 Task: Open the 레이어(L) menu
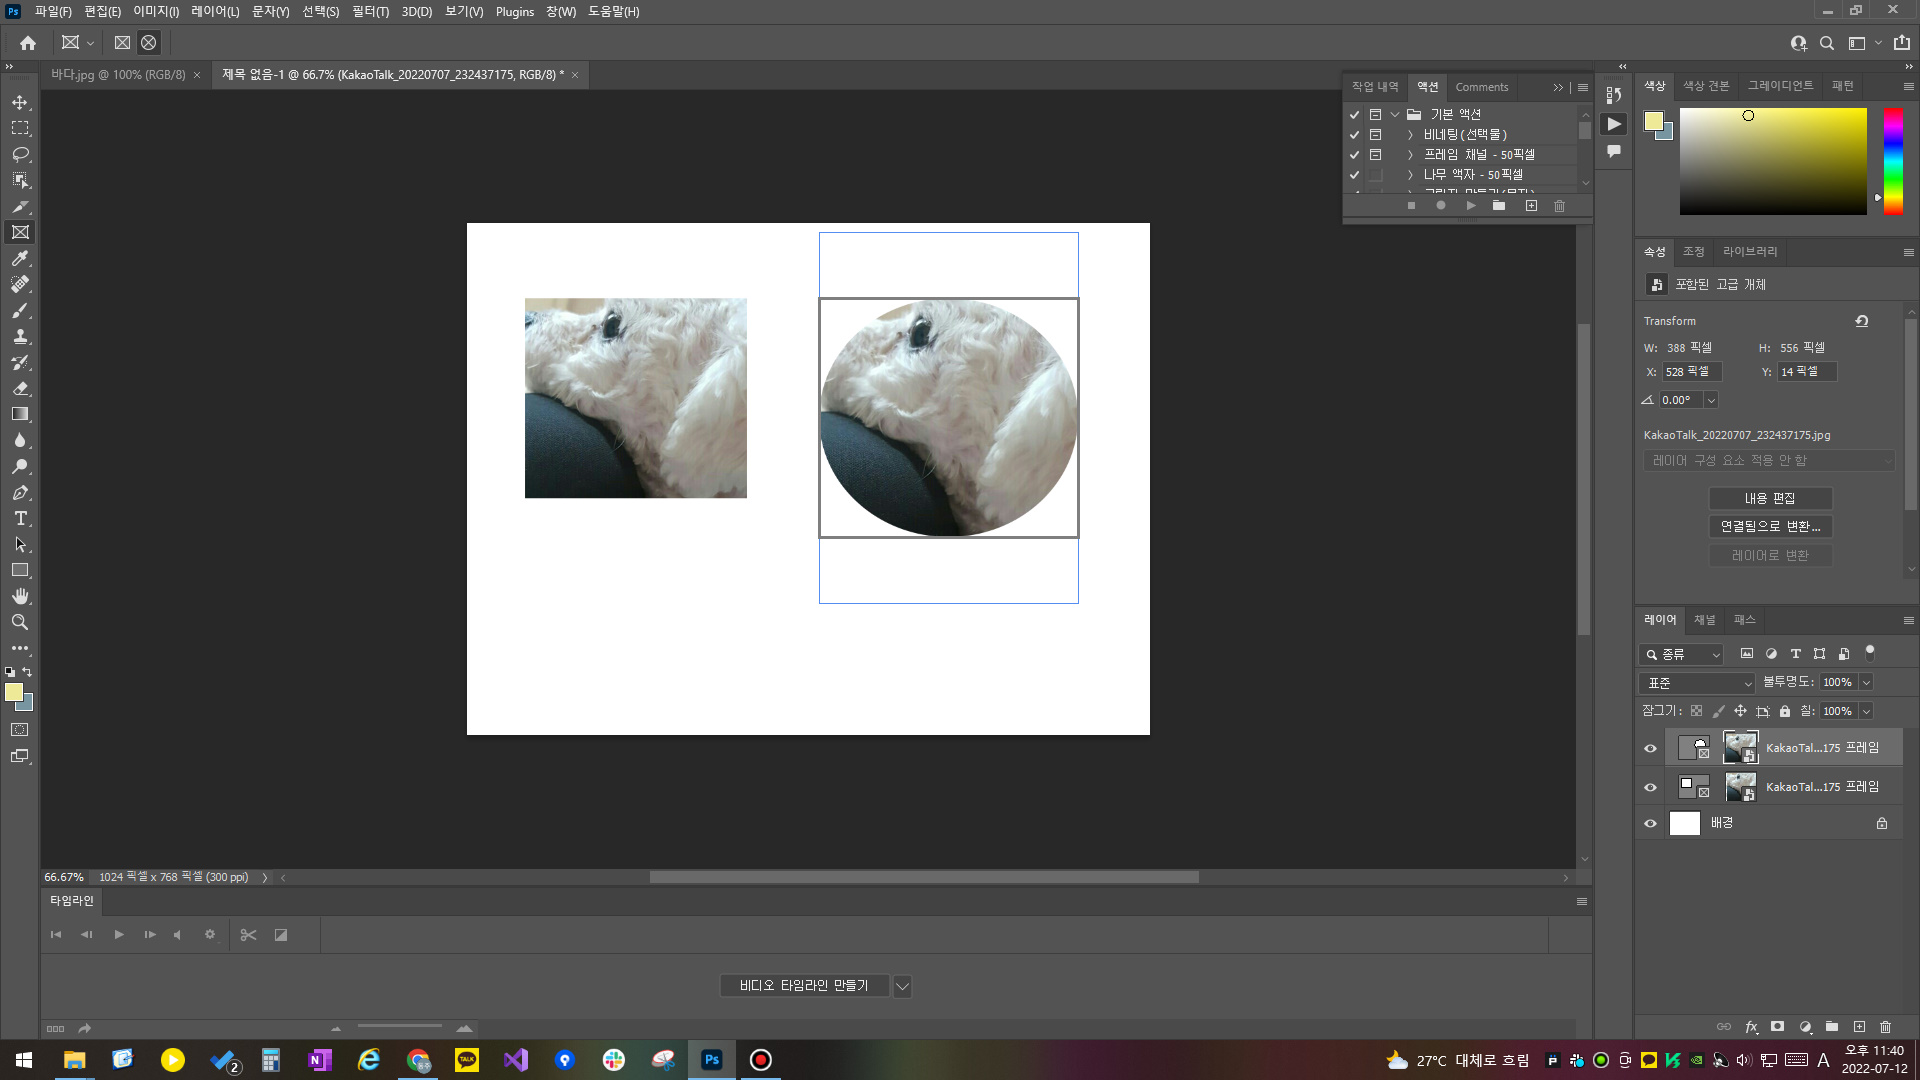pos(215,12)
